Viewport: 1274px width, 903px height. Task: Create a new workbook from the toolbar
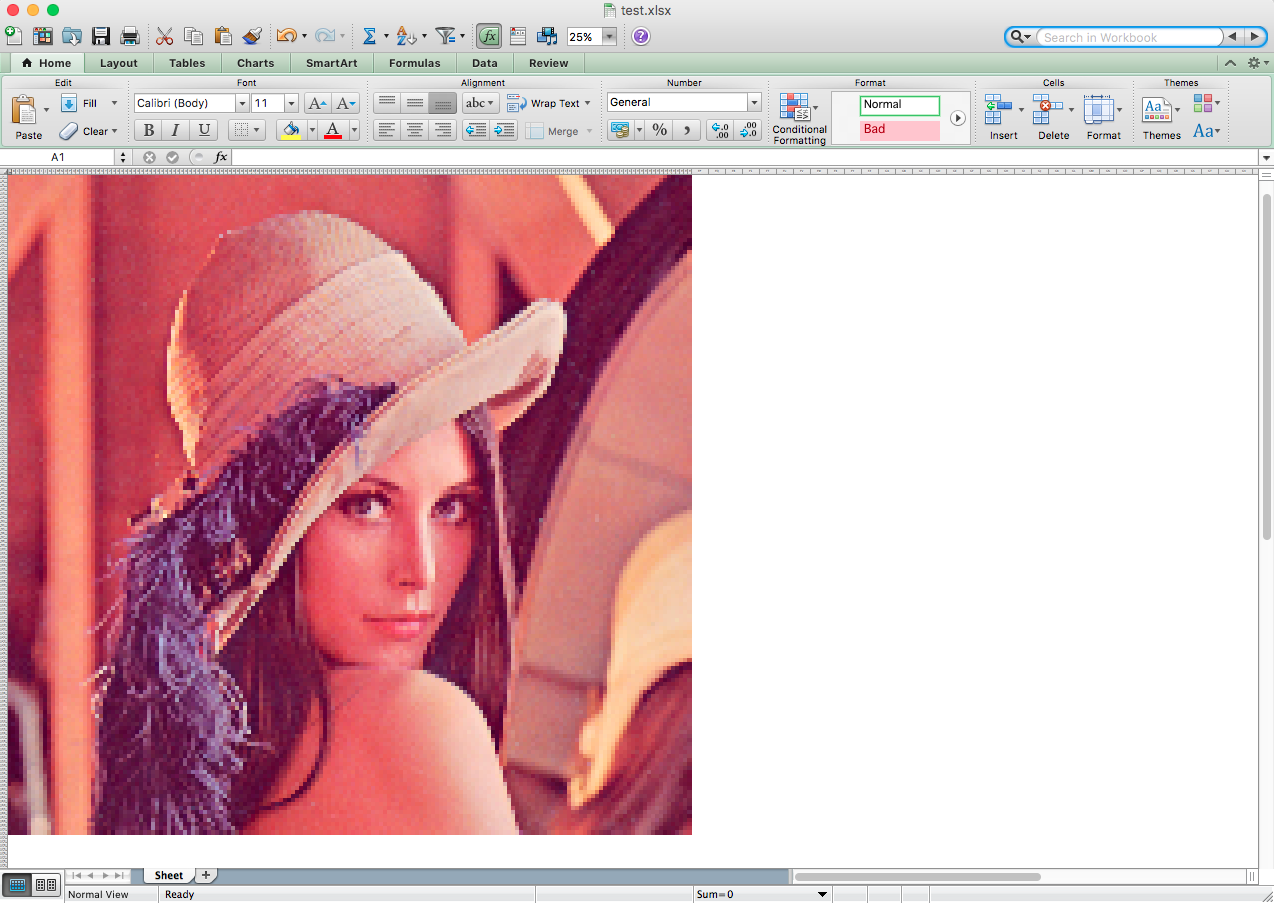13,36
